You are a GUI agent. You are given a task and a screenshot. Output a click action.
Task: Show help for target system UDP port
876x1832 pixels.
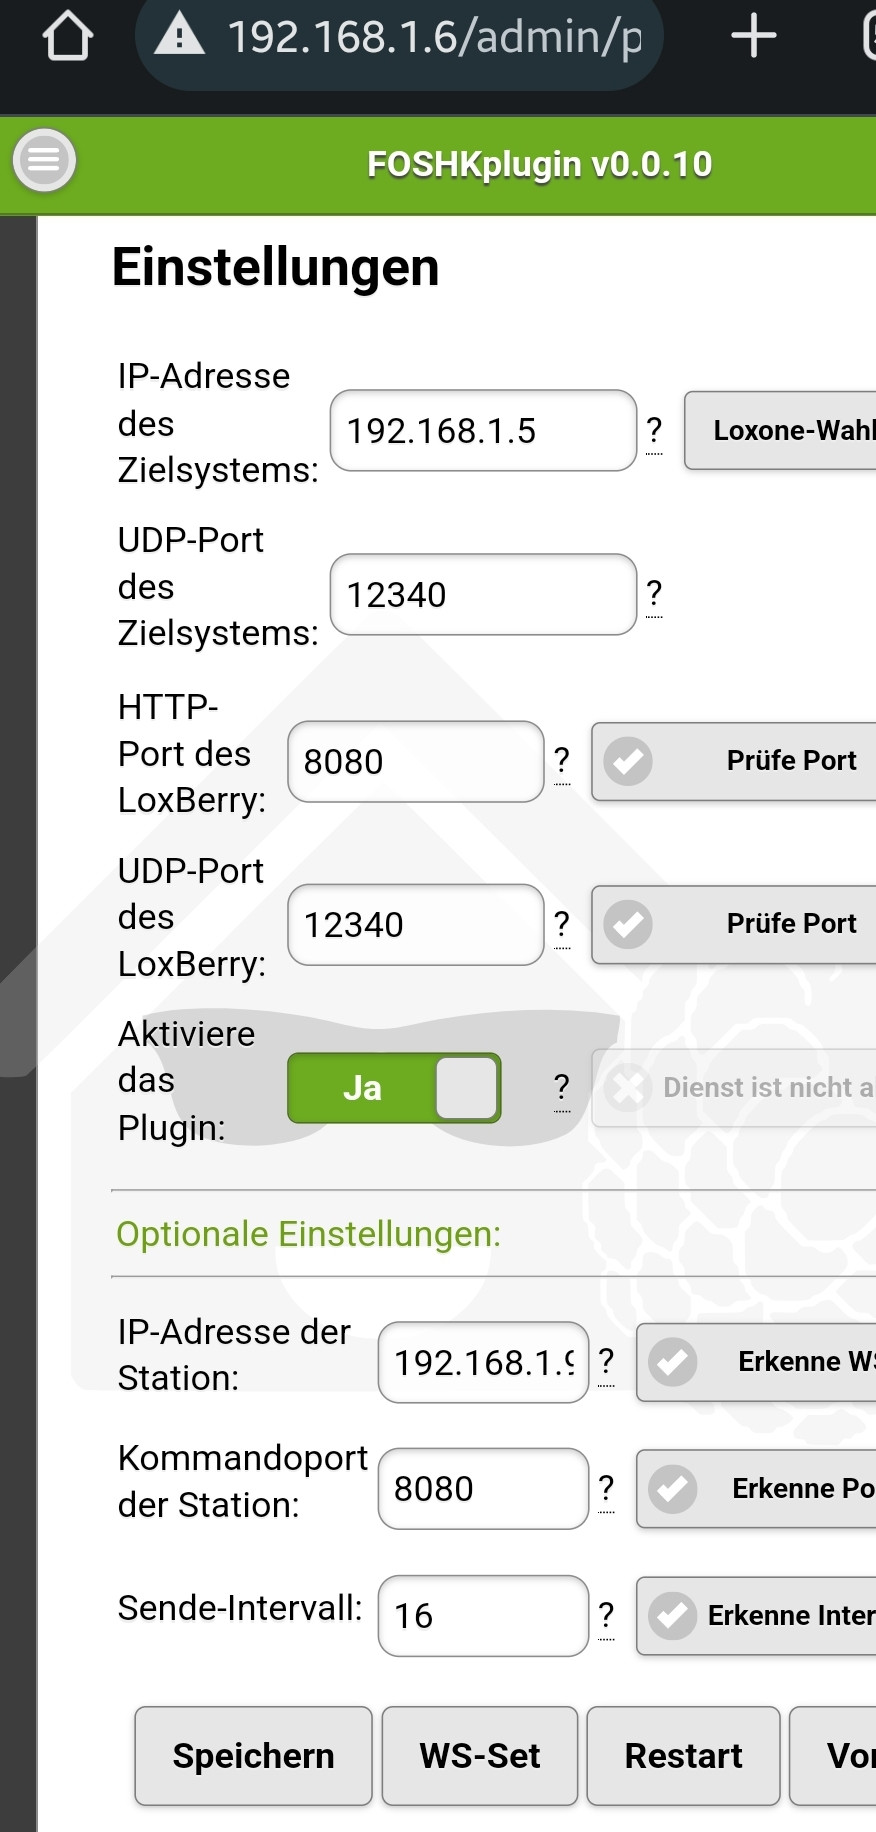[654, 594]
